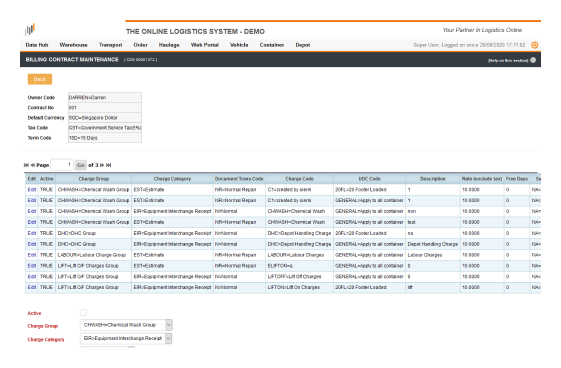Click the Rate (exclude tax) column header
This screenshot has height=368, width=561.
coord(482,179)
